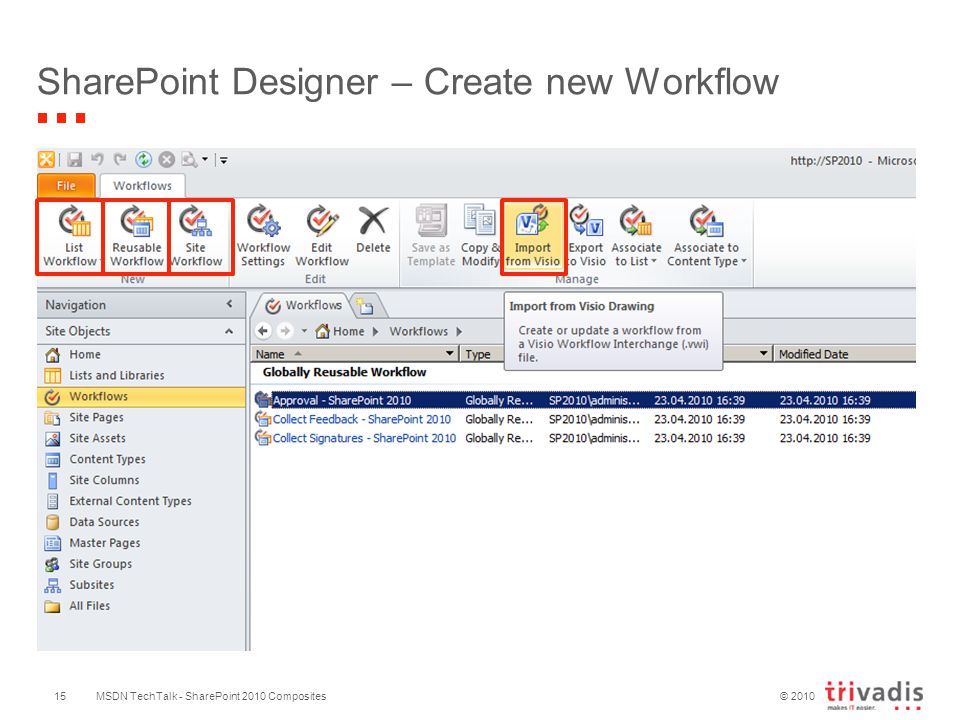Select Approval - SharePoint 2010 workflow
The height and width of the screenshot is (720, 960).
point(342,400)
